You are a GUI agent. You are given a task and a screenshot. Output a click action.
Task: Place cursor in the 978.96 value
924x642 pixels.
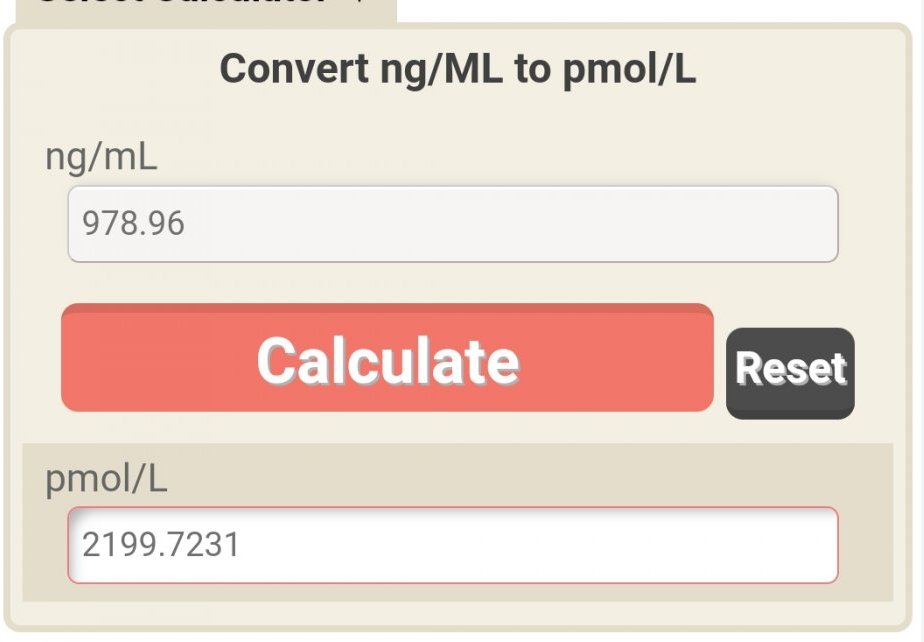click(134, 223)
